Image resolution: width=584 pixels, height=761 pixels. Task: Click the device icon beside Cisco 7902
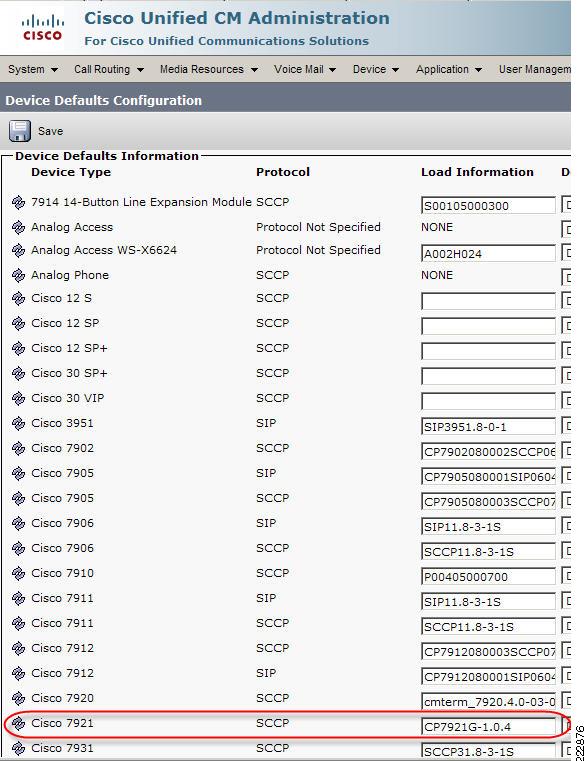(x=18, y=448)
